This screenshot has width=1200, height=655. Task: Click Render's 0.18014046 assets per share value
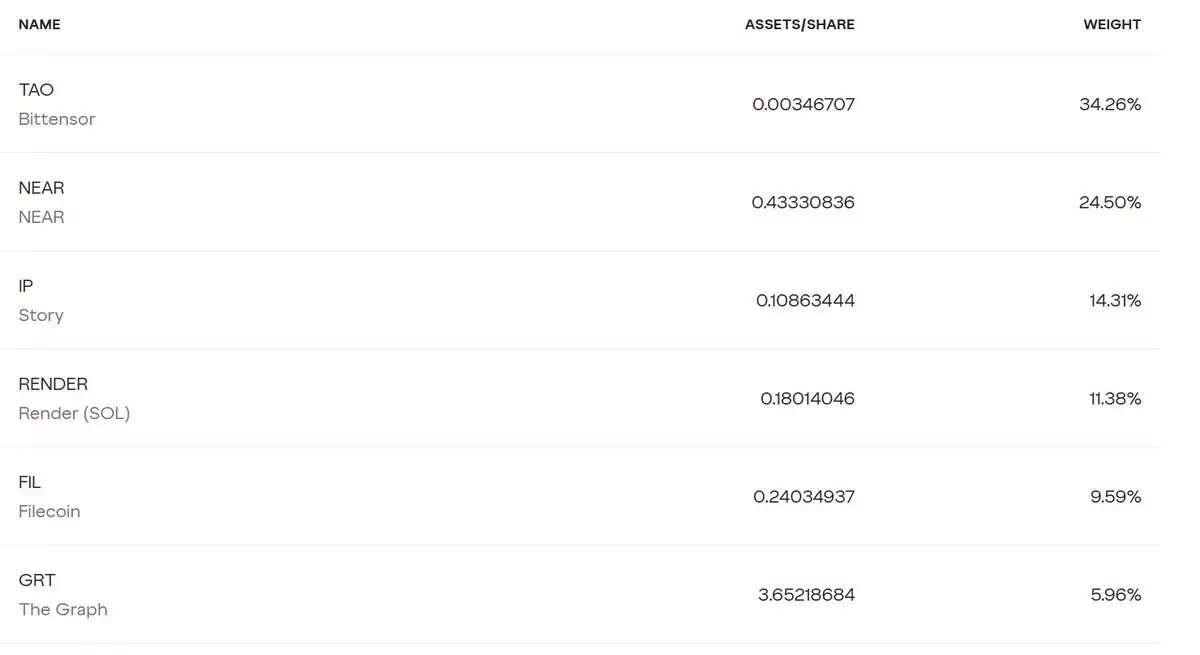(x=807, y=399)
